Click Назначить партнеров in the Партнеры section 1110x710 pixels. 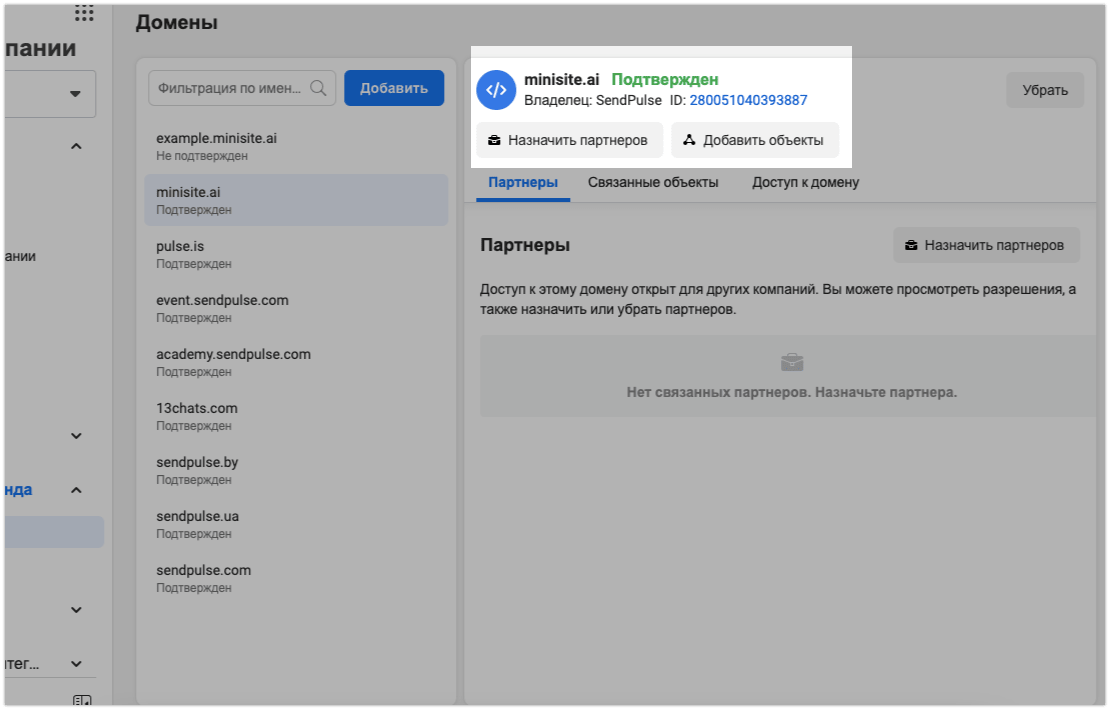coord(986,245)
